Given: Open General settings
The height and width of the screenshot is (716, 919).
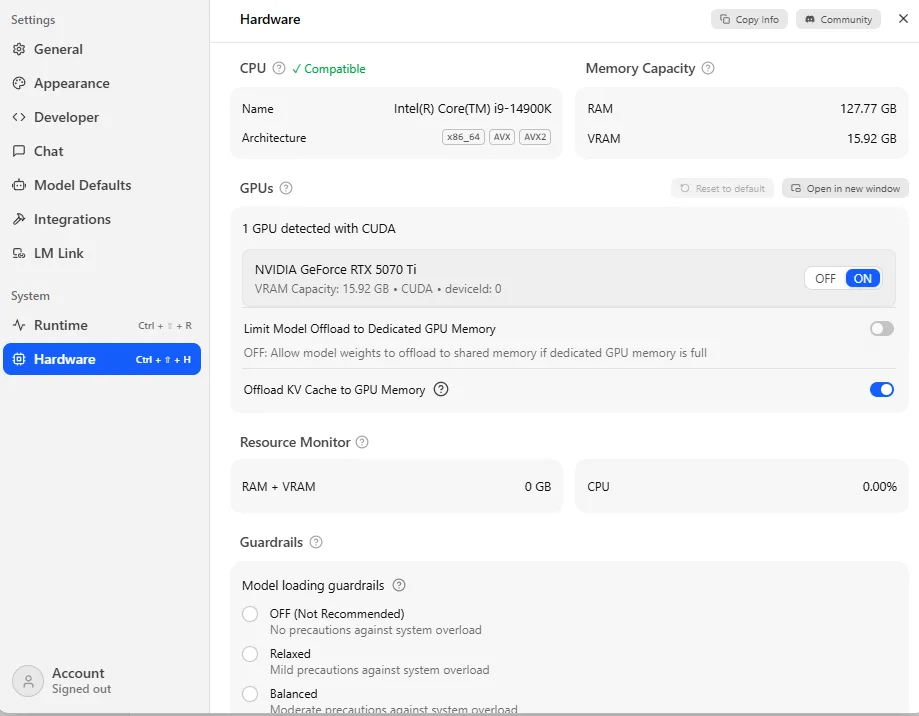Looking at the screenshot, I should pyautogui.click(x=102, y=49).
